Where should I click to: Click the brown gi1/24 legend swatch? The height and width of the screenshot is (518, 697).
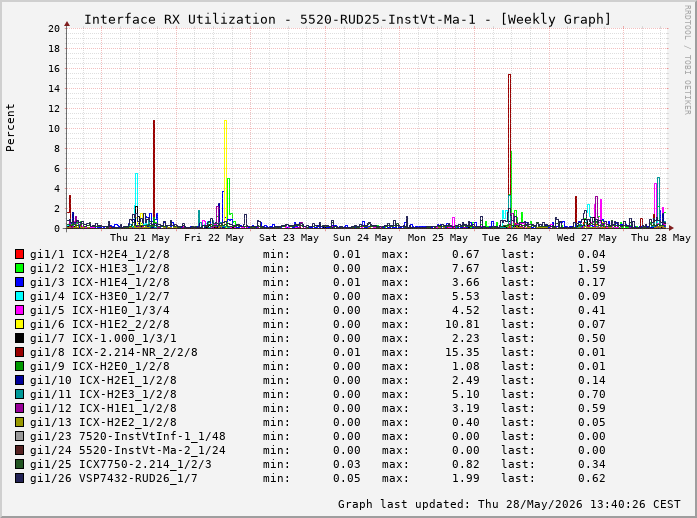20,450
